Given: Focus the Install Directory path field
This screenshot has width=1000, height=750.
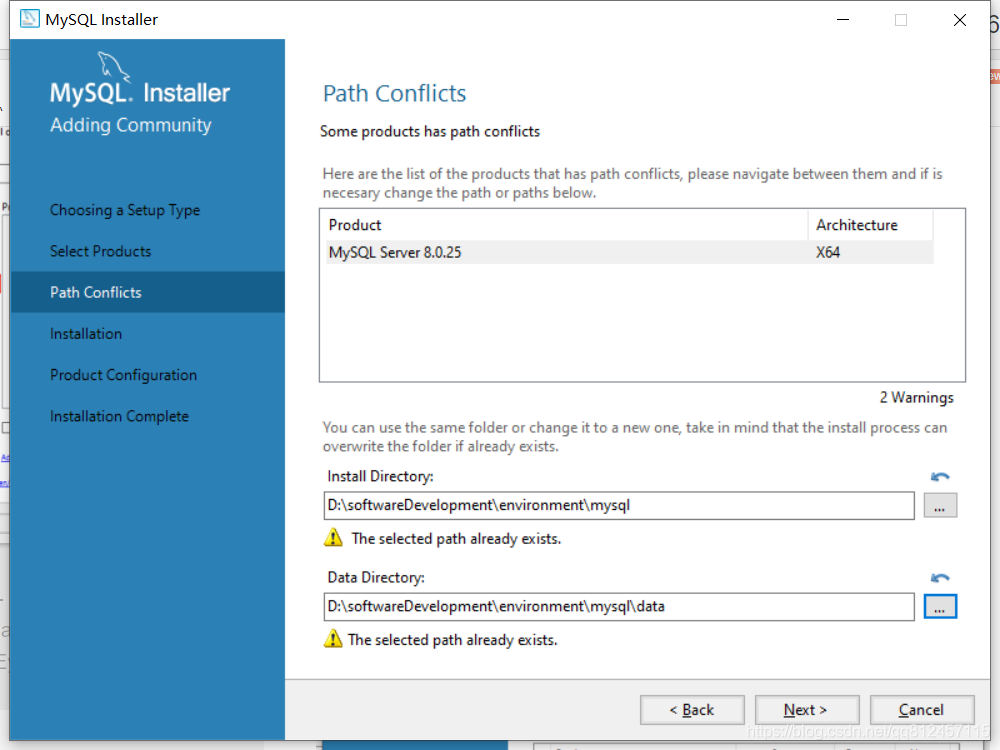Looking at the screenshot, I should 619,506.
